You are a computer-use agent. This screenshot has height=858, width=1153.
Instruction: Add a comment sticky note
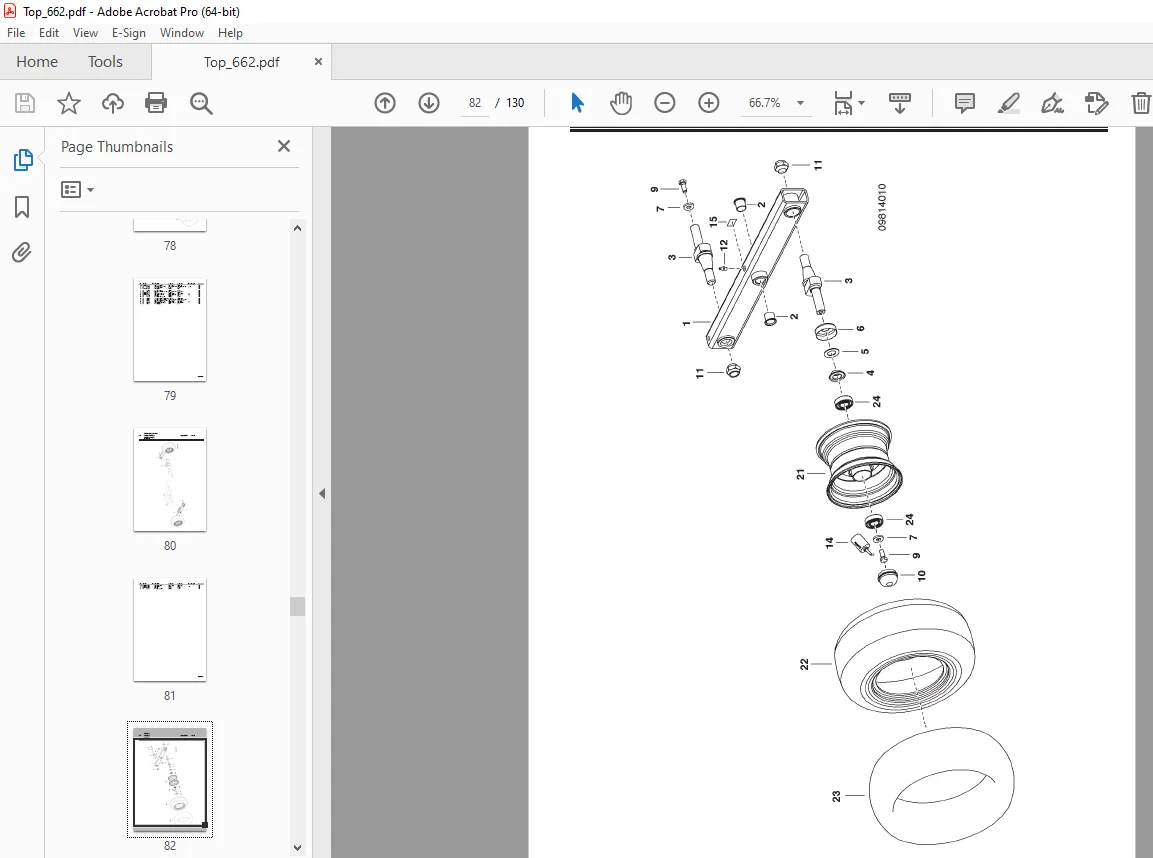click(x=965, y=103)
